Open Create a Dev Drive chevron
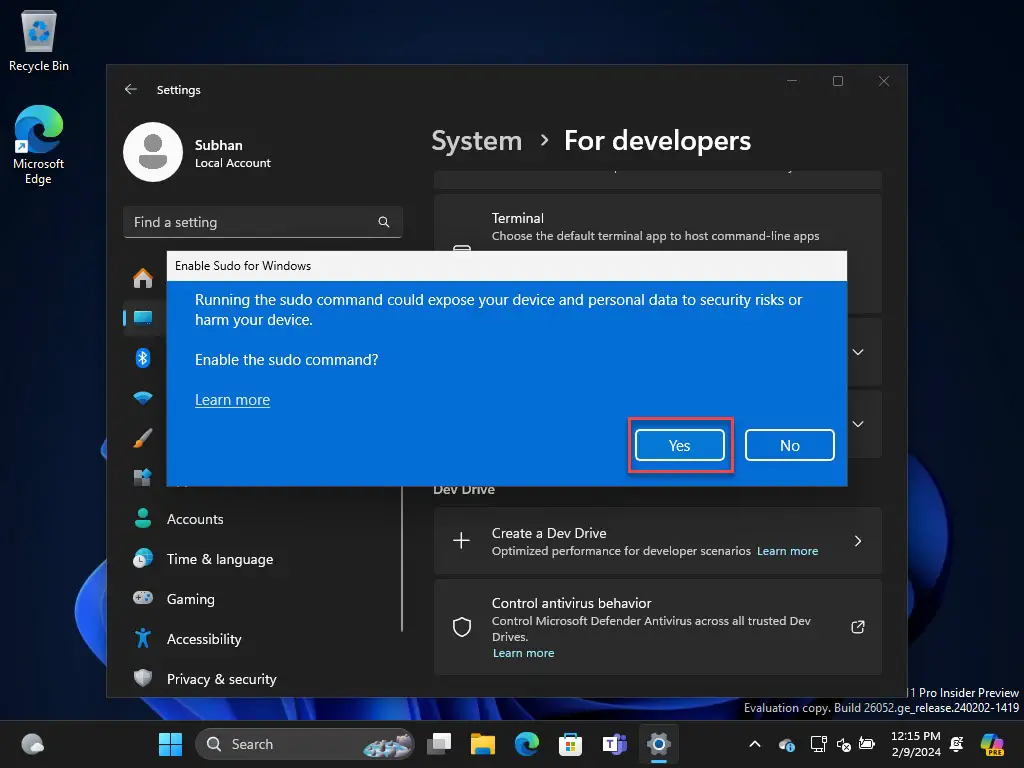This screenshot has width=1024, height=768. (x=858, y=541)
